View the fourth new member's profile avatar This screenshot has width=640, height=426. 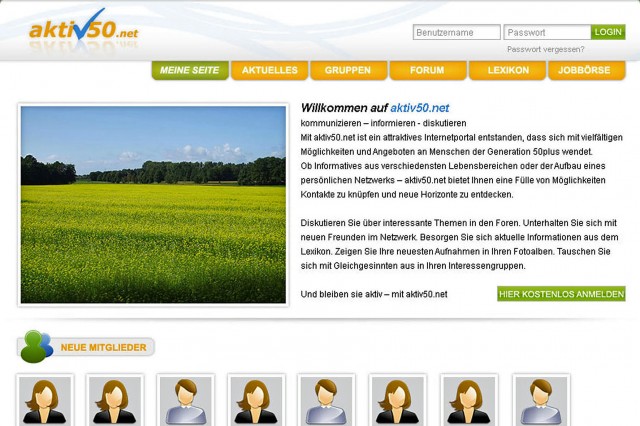click(257, 401)
